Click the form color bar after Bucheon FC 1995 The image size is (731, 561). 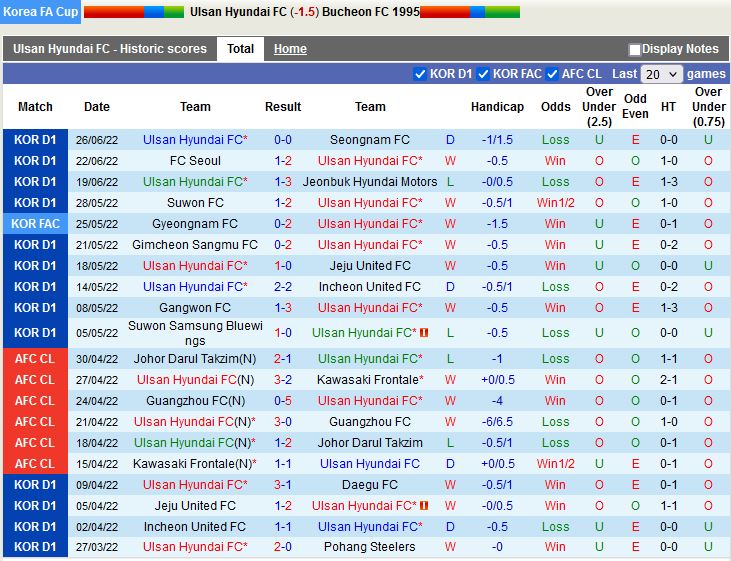click(470, 12)
